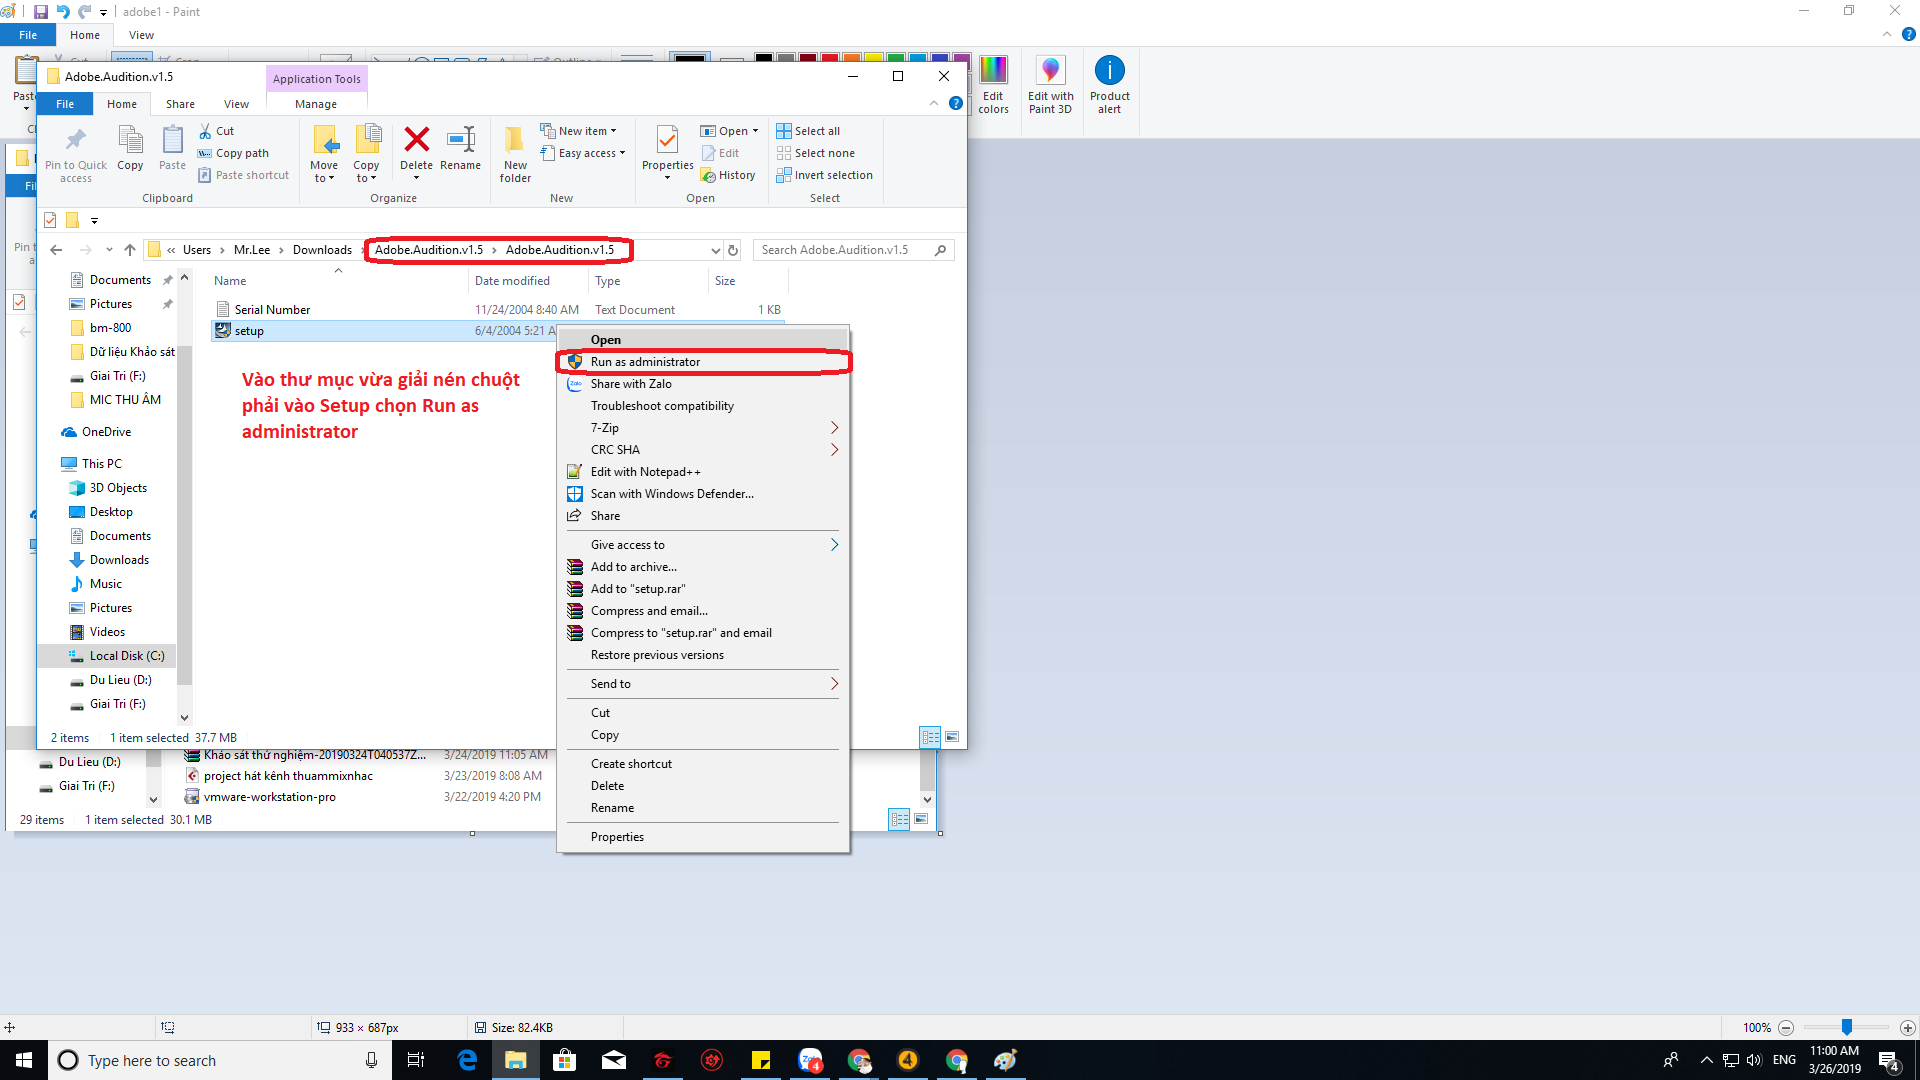Viewport: 1920px width, 1080px height.
Task: Click the Edit colors icon in Paint
Action: 993,70
